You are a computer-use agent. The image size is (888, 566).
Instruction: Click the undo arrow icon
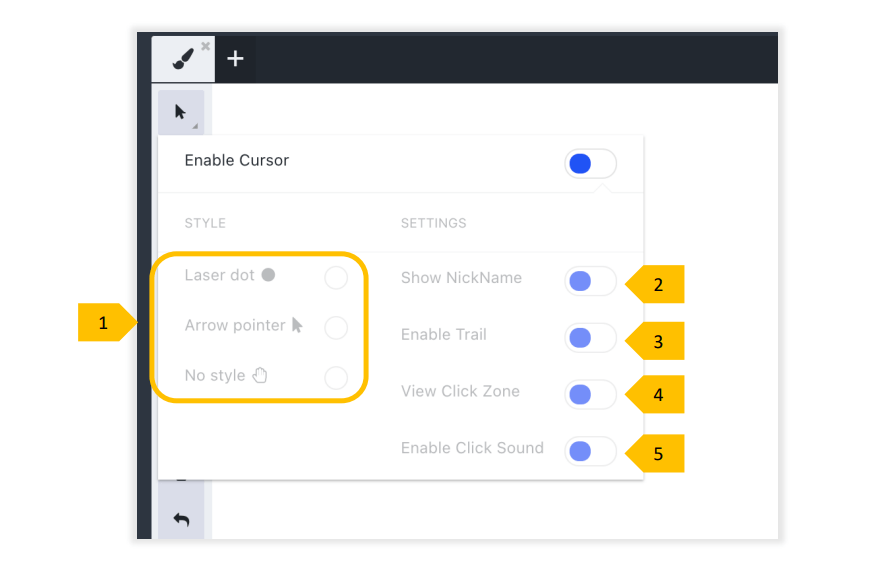click(x=181, y=519)
